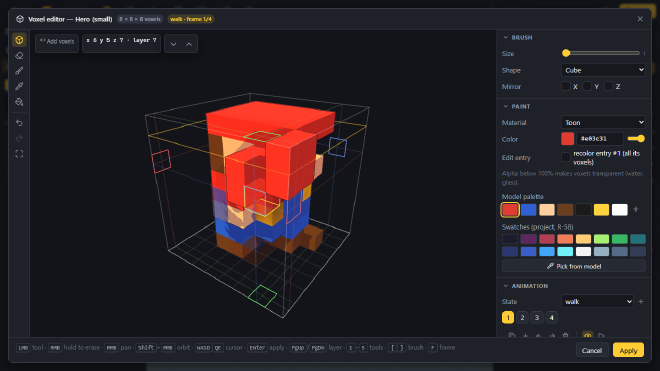The height and width of the screenshot is (371, 660).
Task: Select the Eraser tool
Action: [x=19, y=56]
